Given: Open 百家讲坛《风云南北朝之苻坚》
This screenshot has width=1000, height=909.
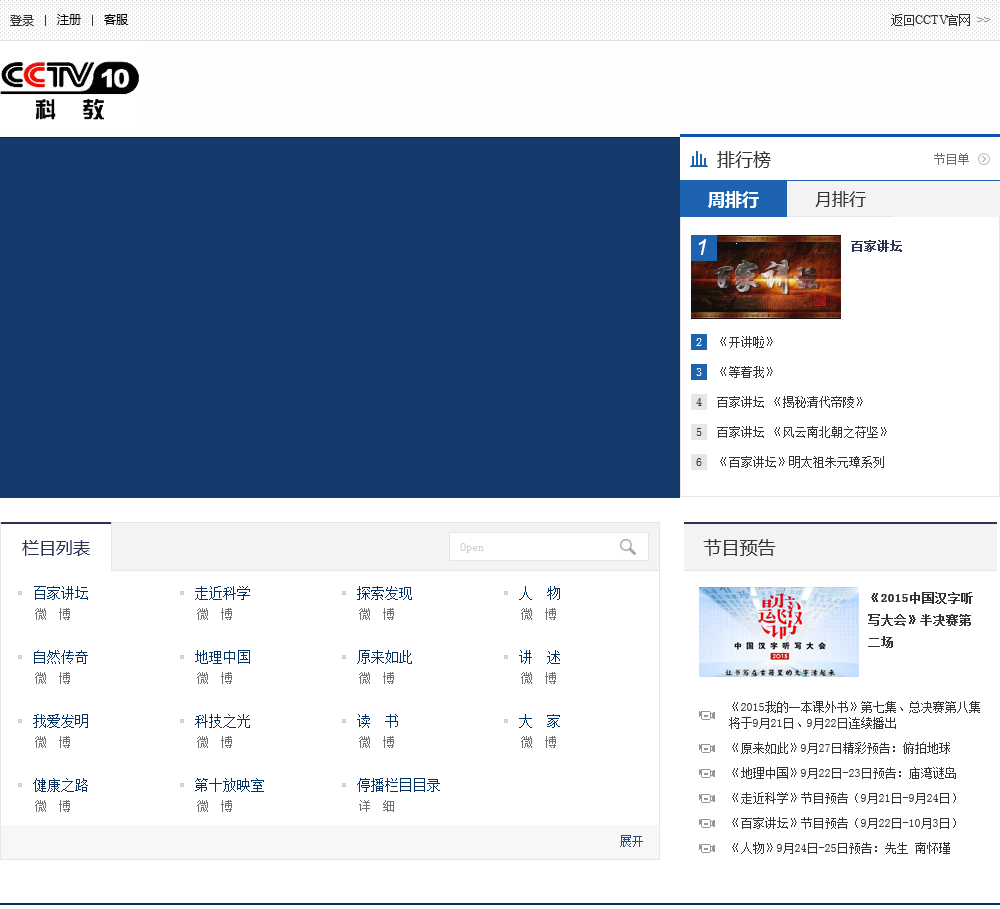Looking at the screenshot, I should [x=802, y=432].
